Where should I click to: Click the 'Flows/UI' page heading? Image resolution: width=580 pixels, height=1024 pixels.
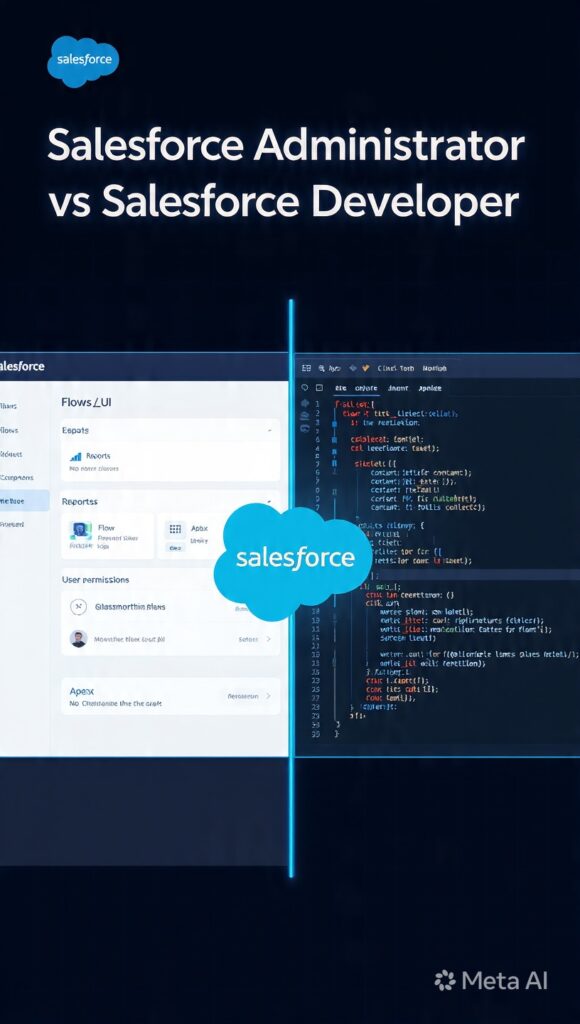pos(86,402)
